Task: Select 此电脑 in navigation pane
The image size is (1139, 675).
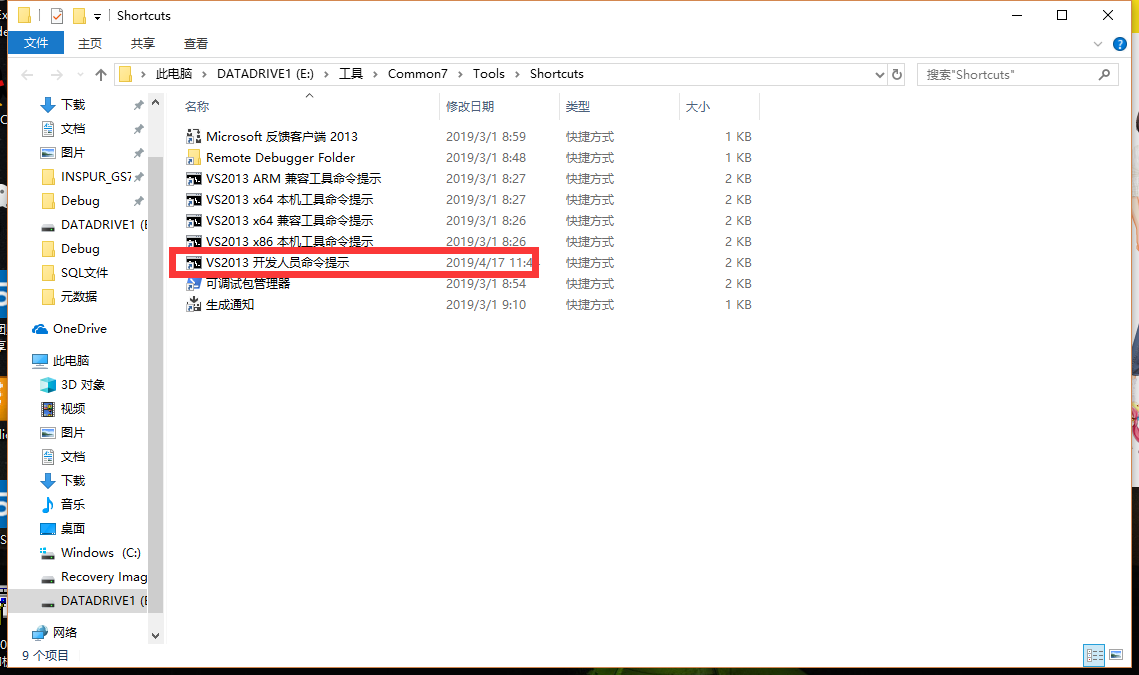Action: [70, 360]
